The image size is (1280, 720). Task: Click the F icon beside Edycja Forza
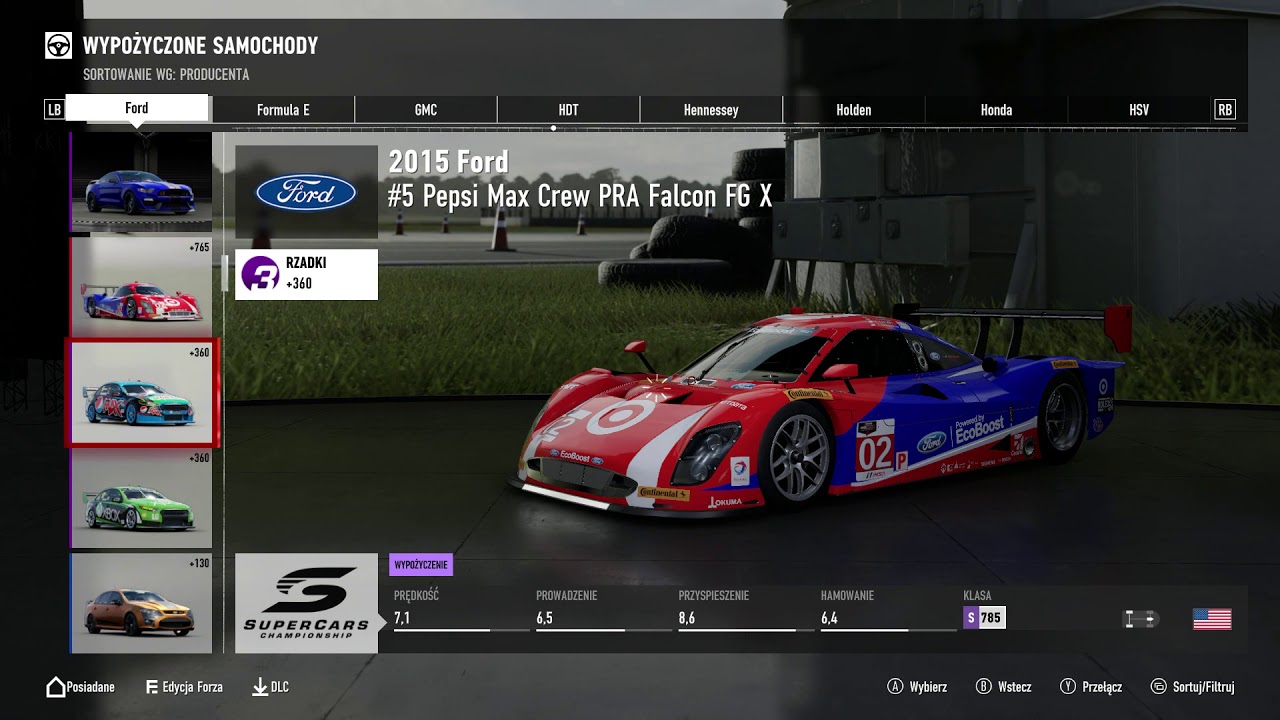[152, 687]
